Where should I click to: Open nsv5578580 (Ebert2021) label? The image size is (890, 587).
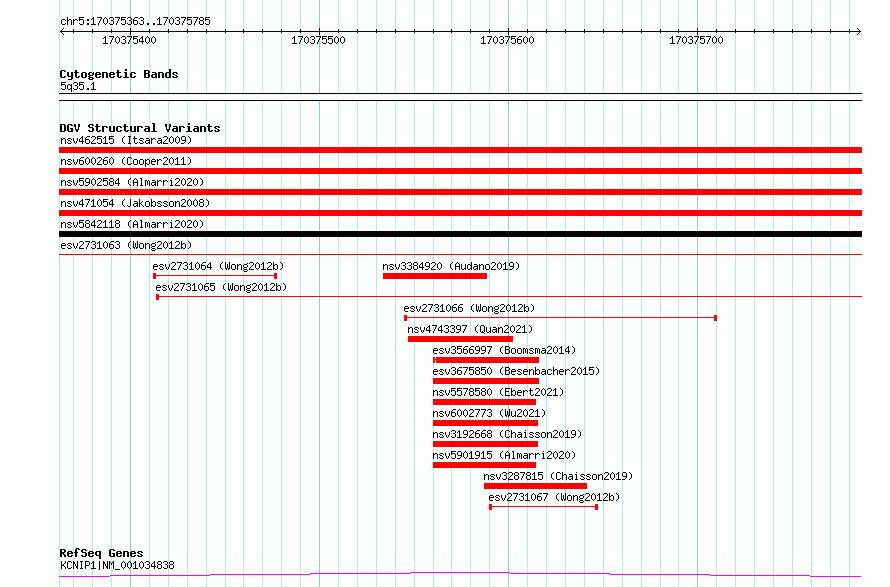pyautogui.click(x=498, y=392)
